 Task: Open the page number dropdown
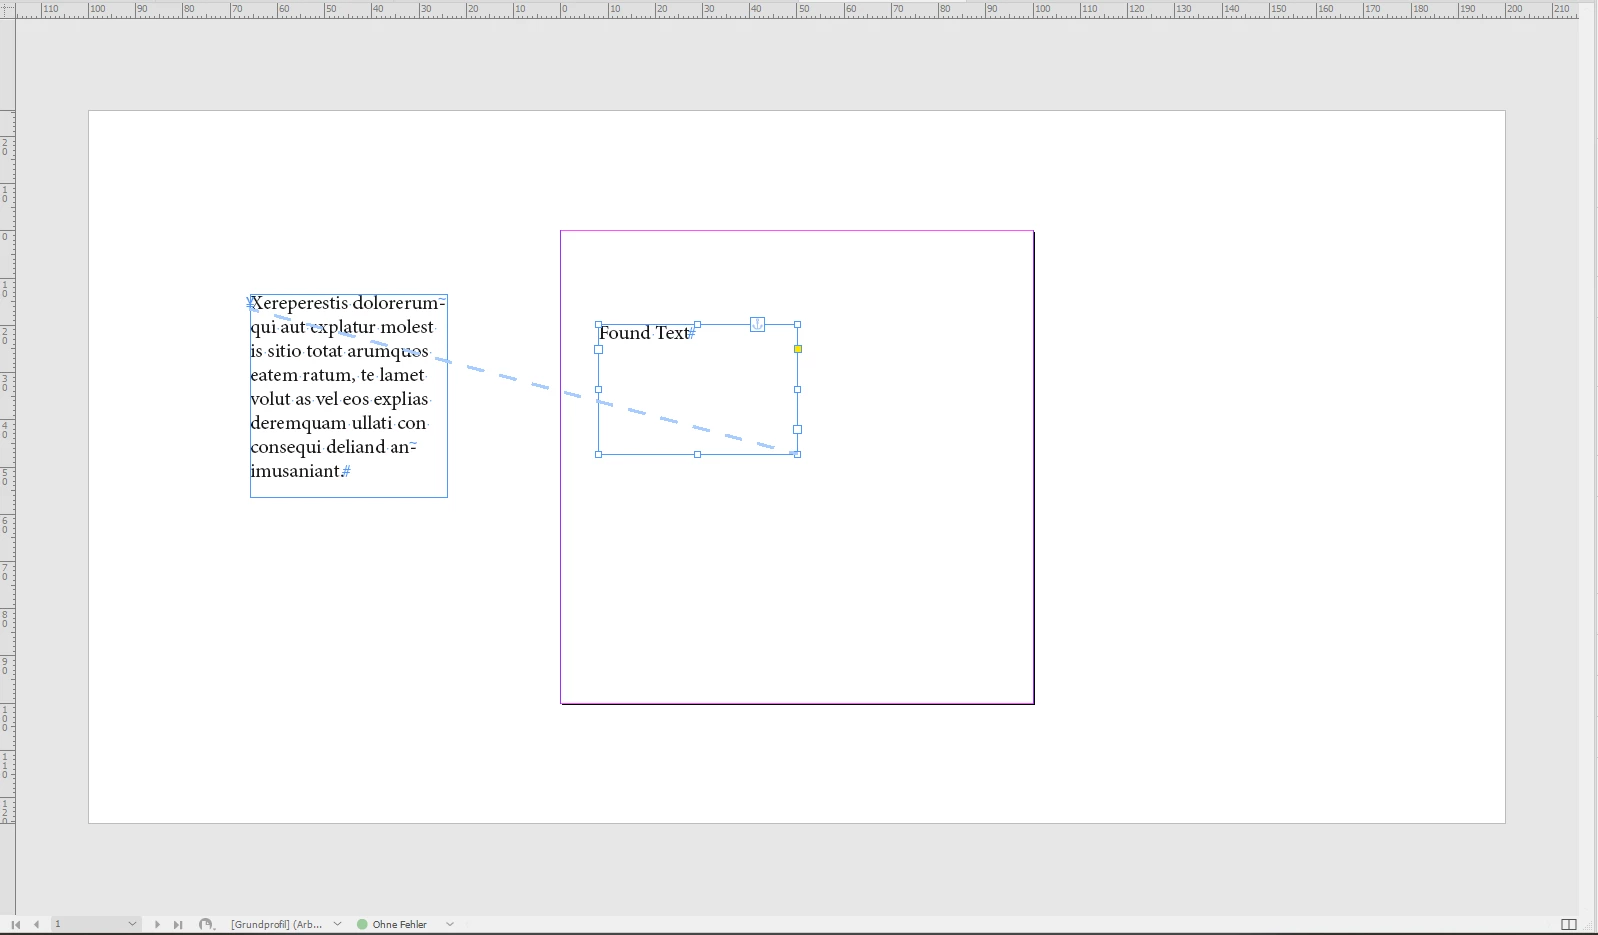pyautogui.click(x=132, y=924)
